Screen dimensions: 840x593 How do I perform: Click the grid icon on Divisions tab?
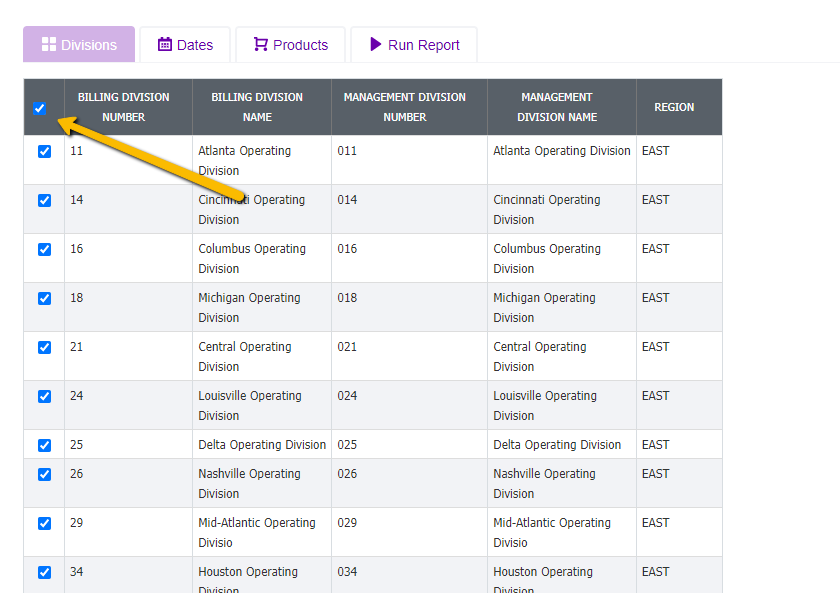click(x=48, y=45)
